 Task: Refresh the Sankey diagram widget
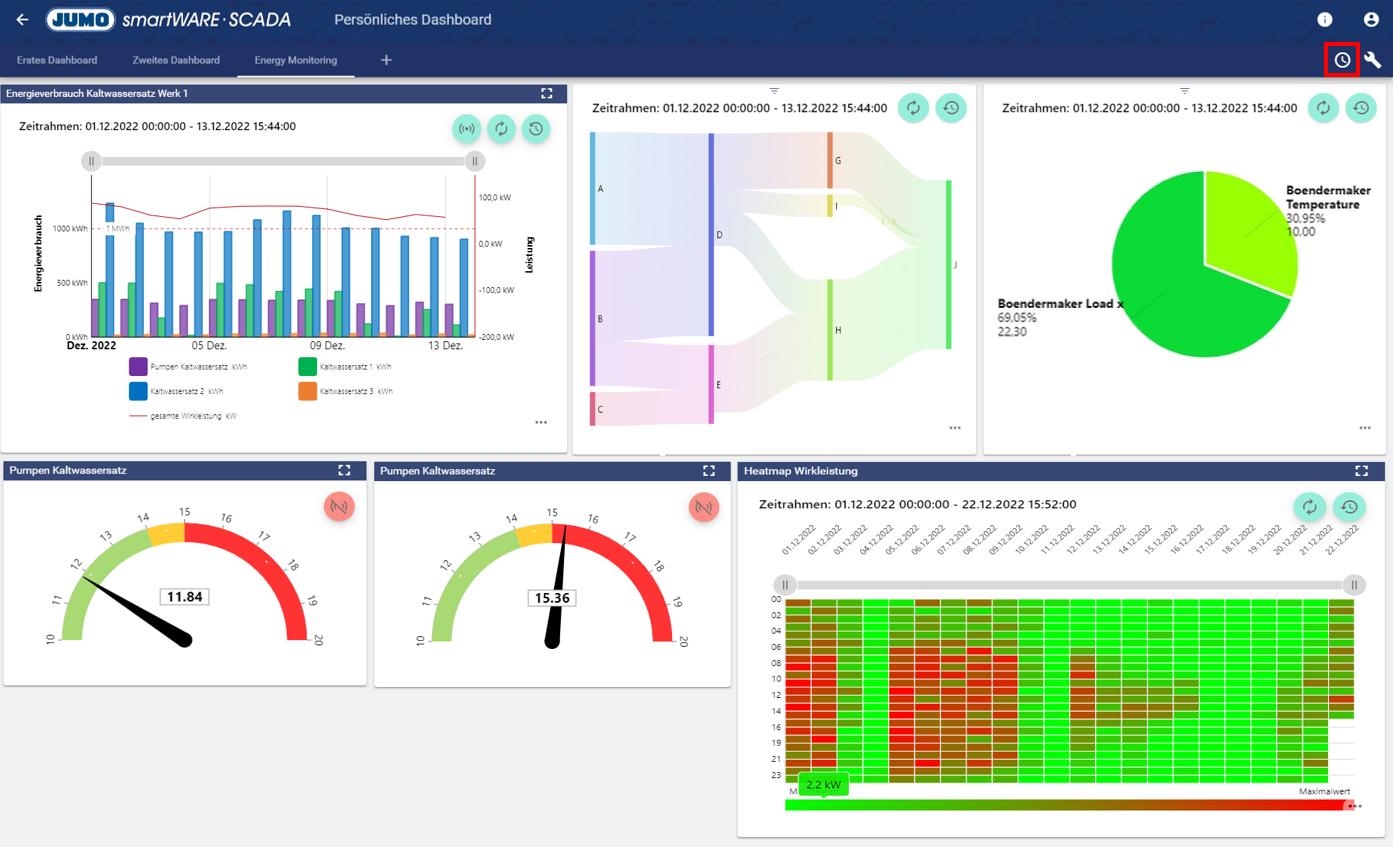pos(913,108)
